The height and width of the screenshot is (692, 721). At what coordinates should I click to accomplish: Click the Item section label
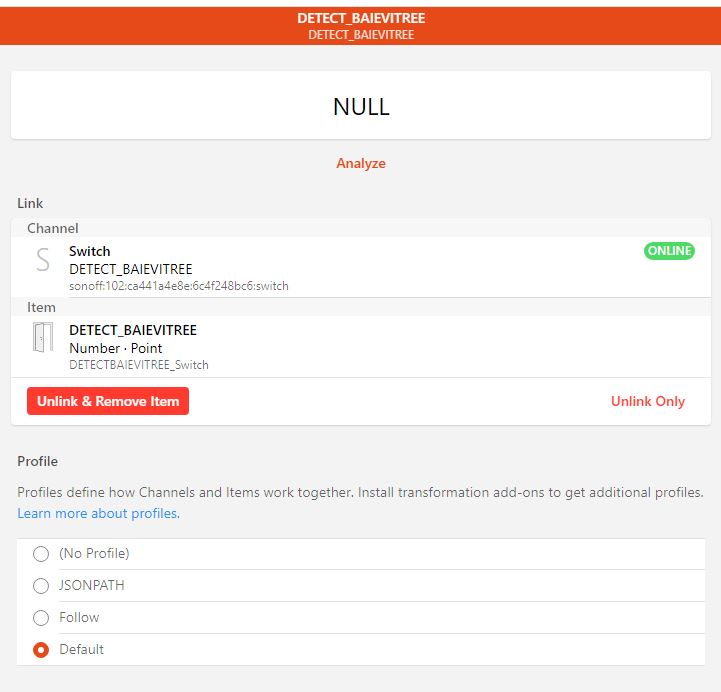tap(41, 307)
